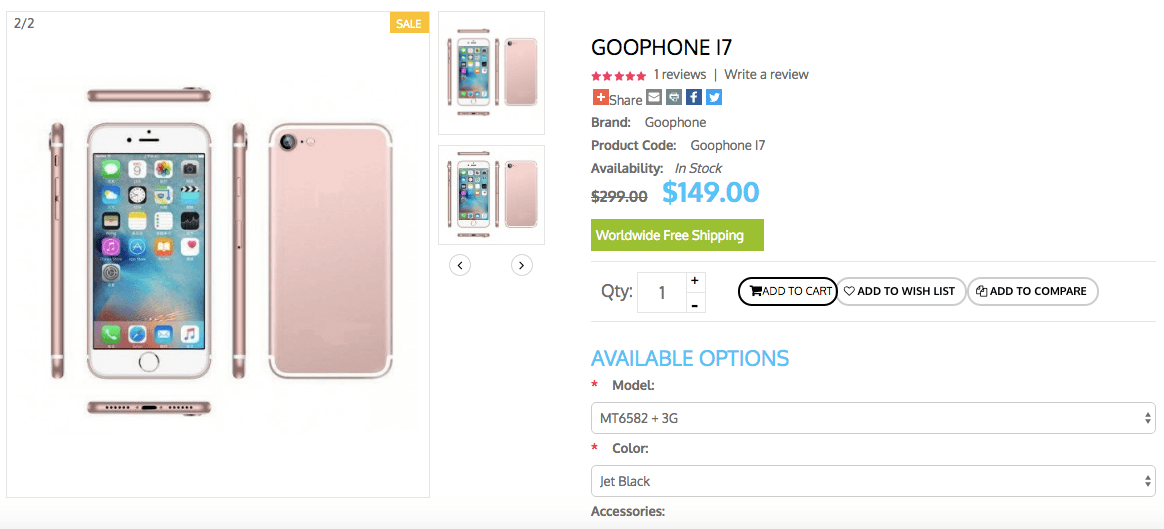Open the Color dropdown showing Jet Black
Viewport: 1164px width, 529px height.
coord(872,481)
